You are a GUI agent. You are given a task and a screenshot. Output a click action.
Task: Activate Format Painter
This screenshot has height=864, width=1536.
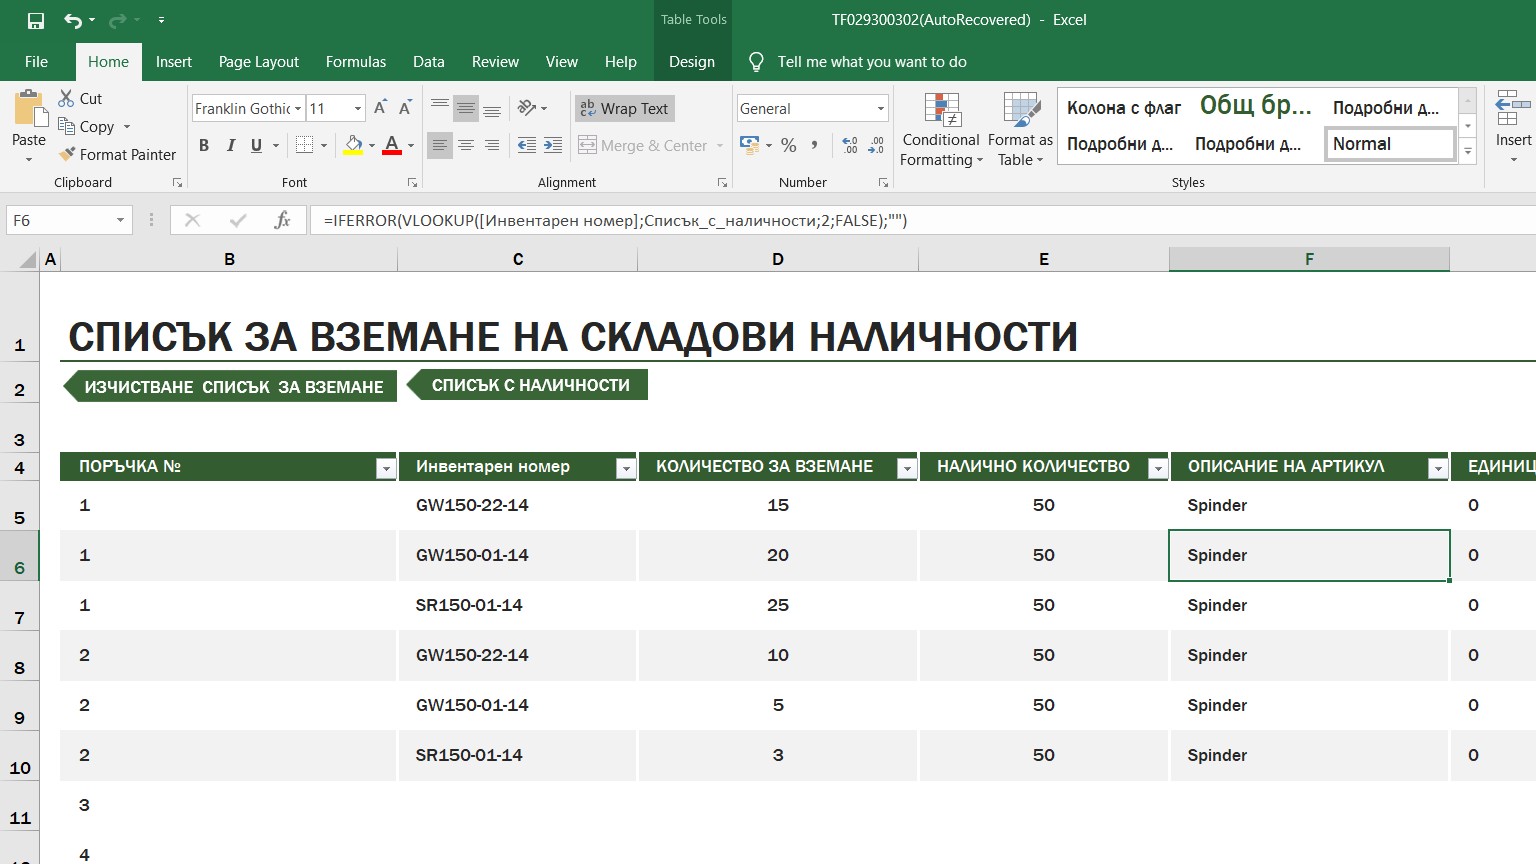click(117, 154)
